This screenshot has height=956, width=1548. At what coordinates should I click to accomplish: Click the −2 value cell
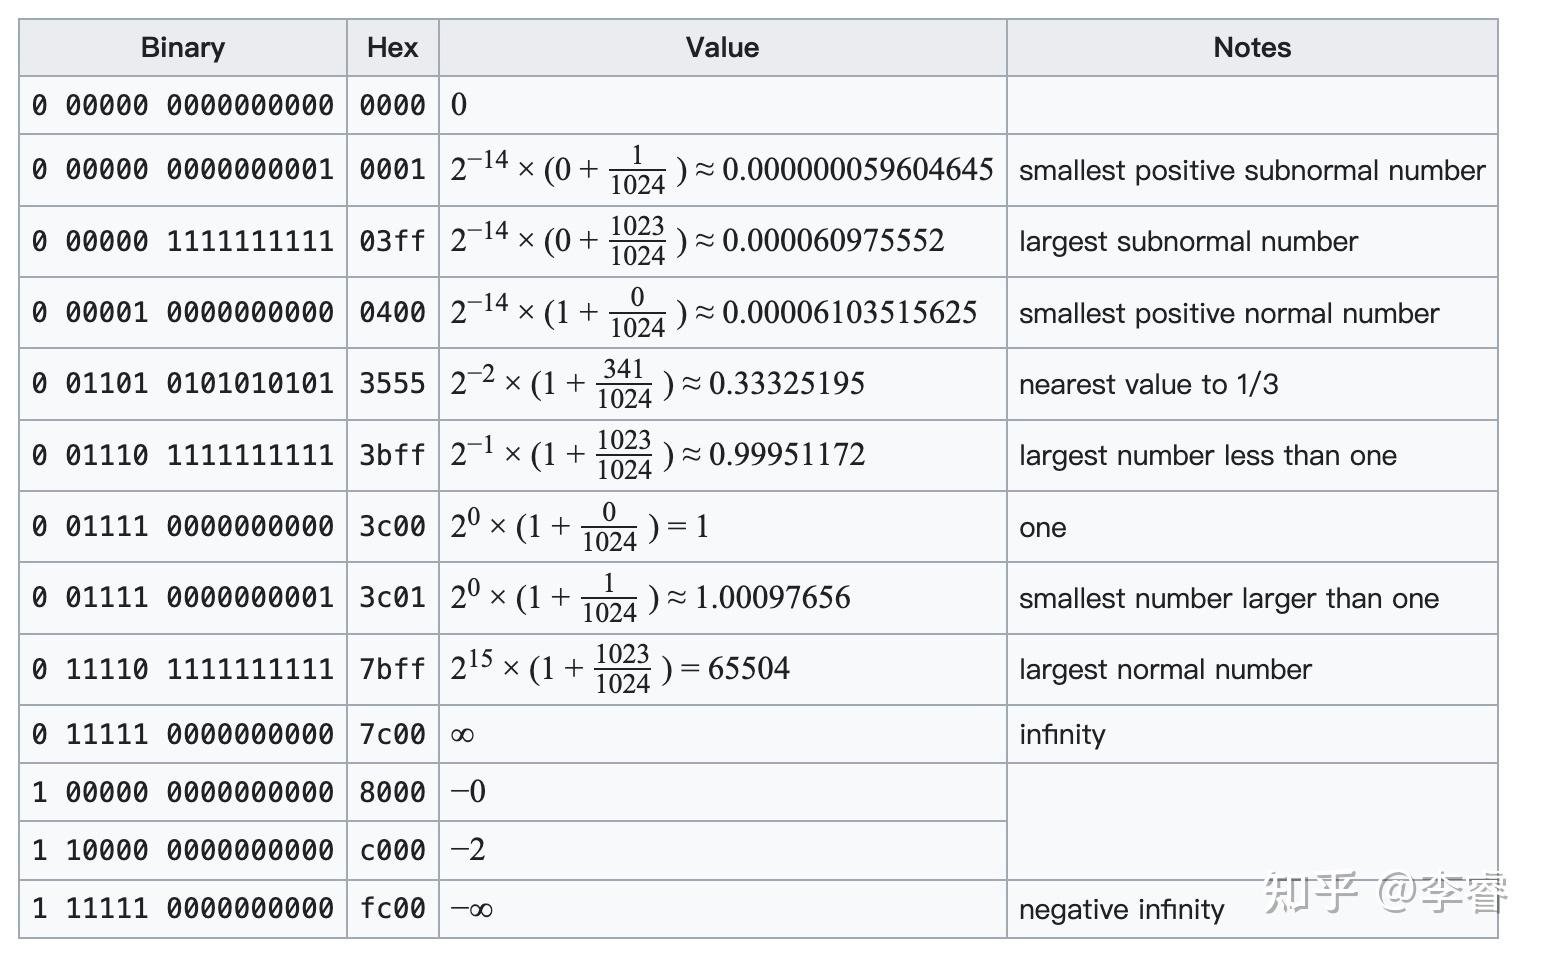click(468, 850)
